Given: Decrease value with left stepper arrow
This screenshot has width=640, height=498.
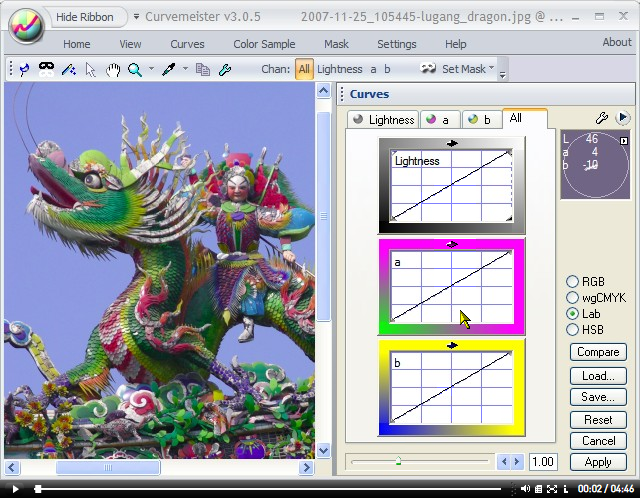Looking at the screenshot, I should pos(504,462).
